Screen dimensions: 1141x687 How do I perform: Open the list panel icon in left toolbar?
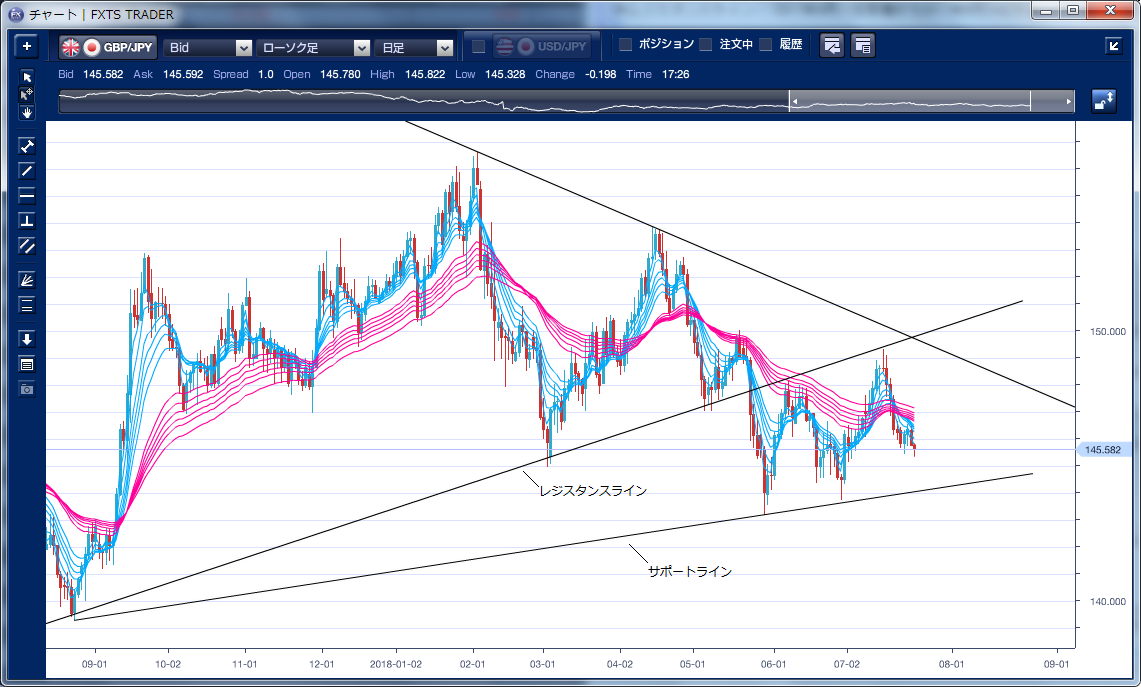click(x=27, y=365)
